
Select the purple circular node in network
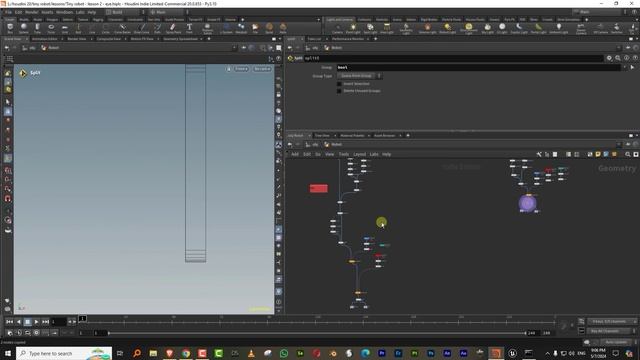click(x=527, y=203)
